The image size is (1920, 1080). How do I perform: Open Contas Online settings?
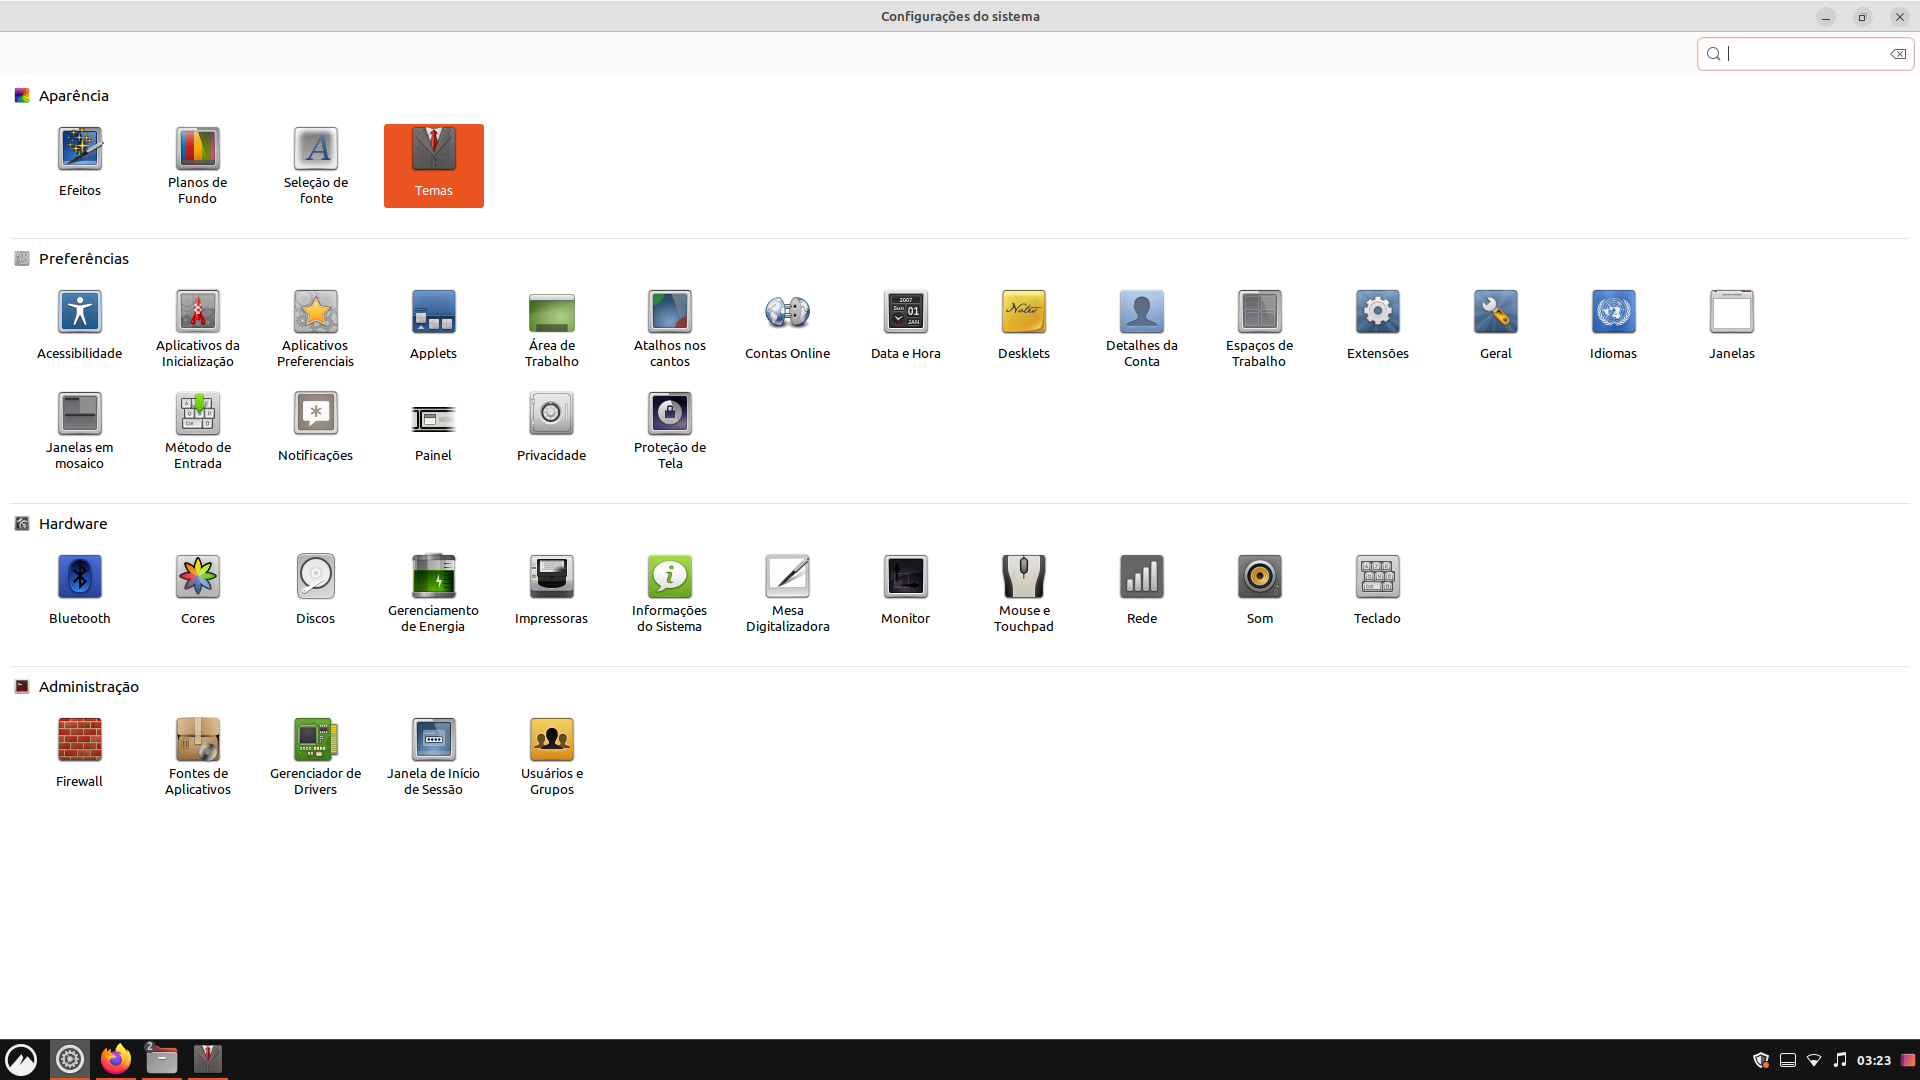point(787,323)
